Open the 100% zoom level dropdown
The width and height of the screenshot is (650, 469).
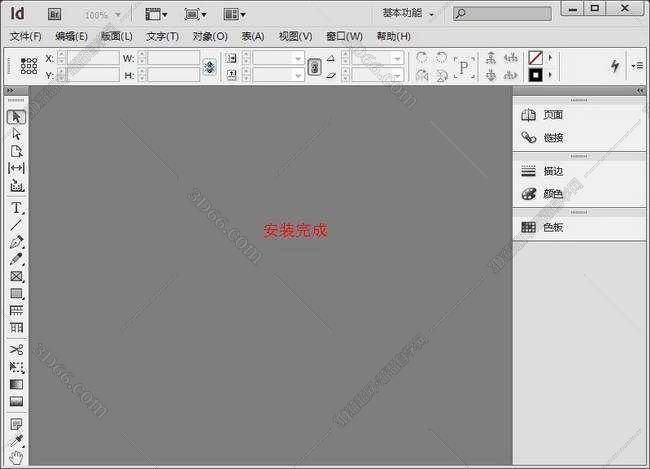[118, 15]
